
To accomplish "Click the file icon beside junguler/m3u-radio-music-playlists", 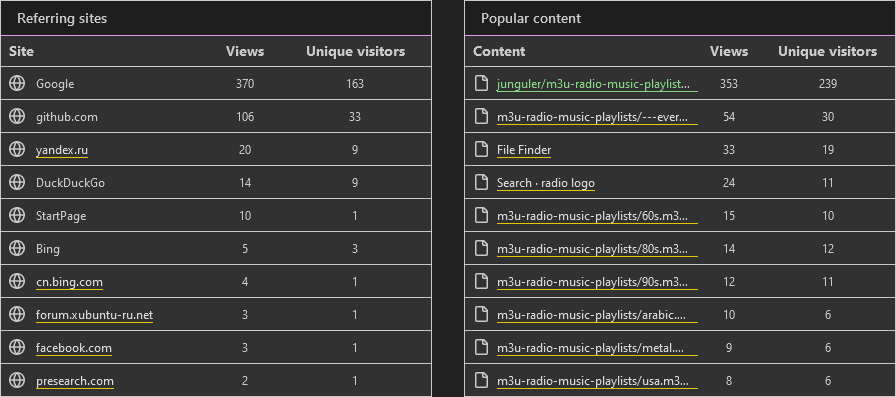I will [x=482, y=83].
